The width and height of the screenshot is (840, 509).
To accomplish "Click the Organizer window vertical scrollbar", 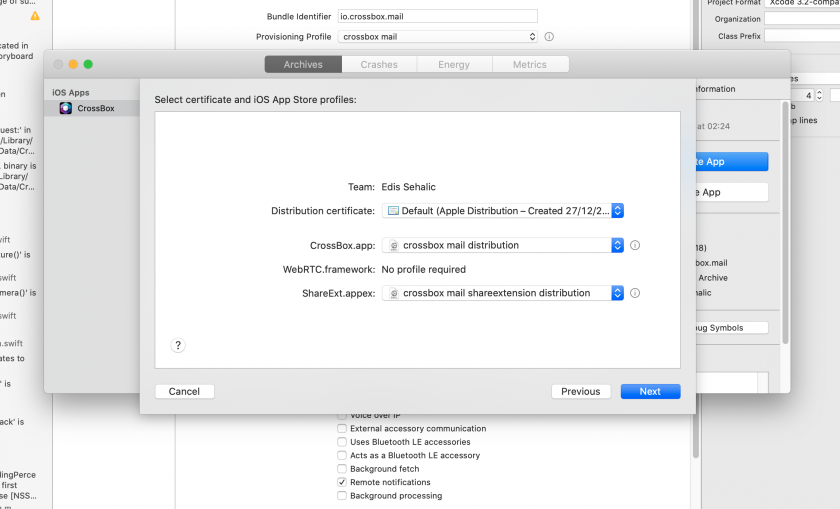I will (785, 222).
